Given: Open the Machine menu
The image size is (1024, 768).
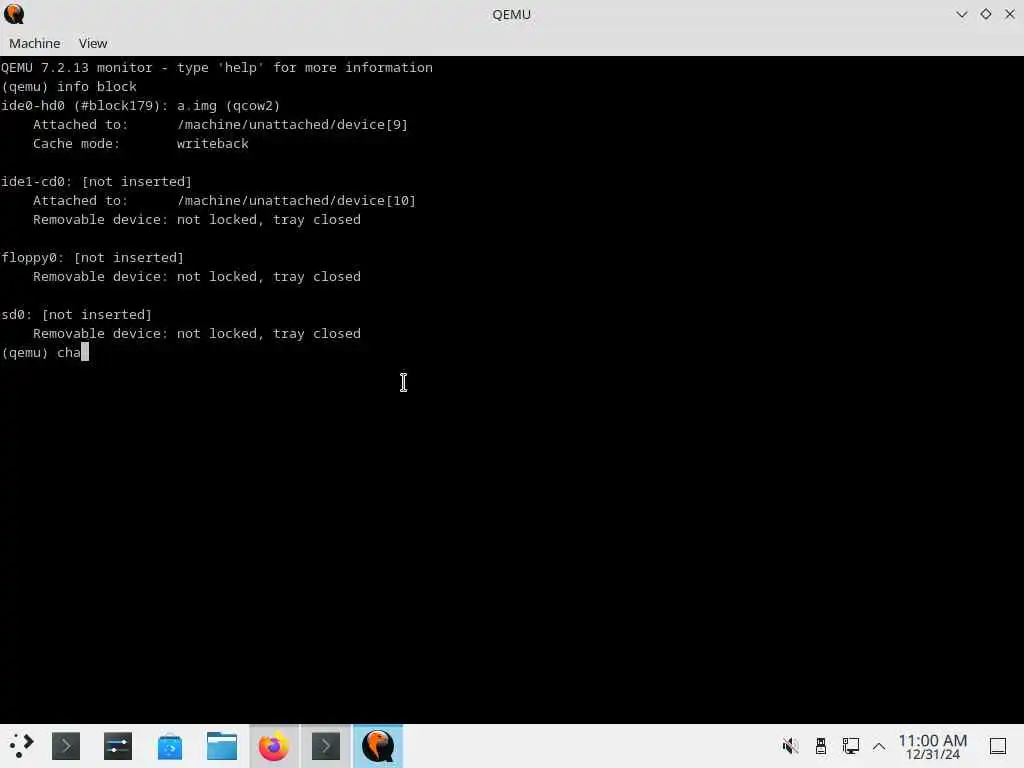Looking at the screenshot, I should pyautogui.click(x=35, y=43).
